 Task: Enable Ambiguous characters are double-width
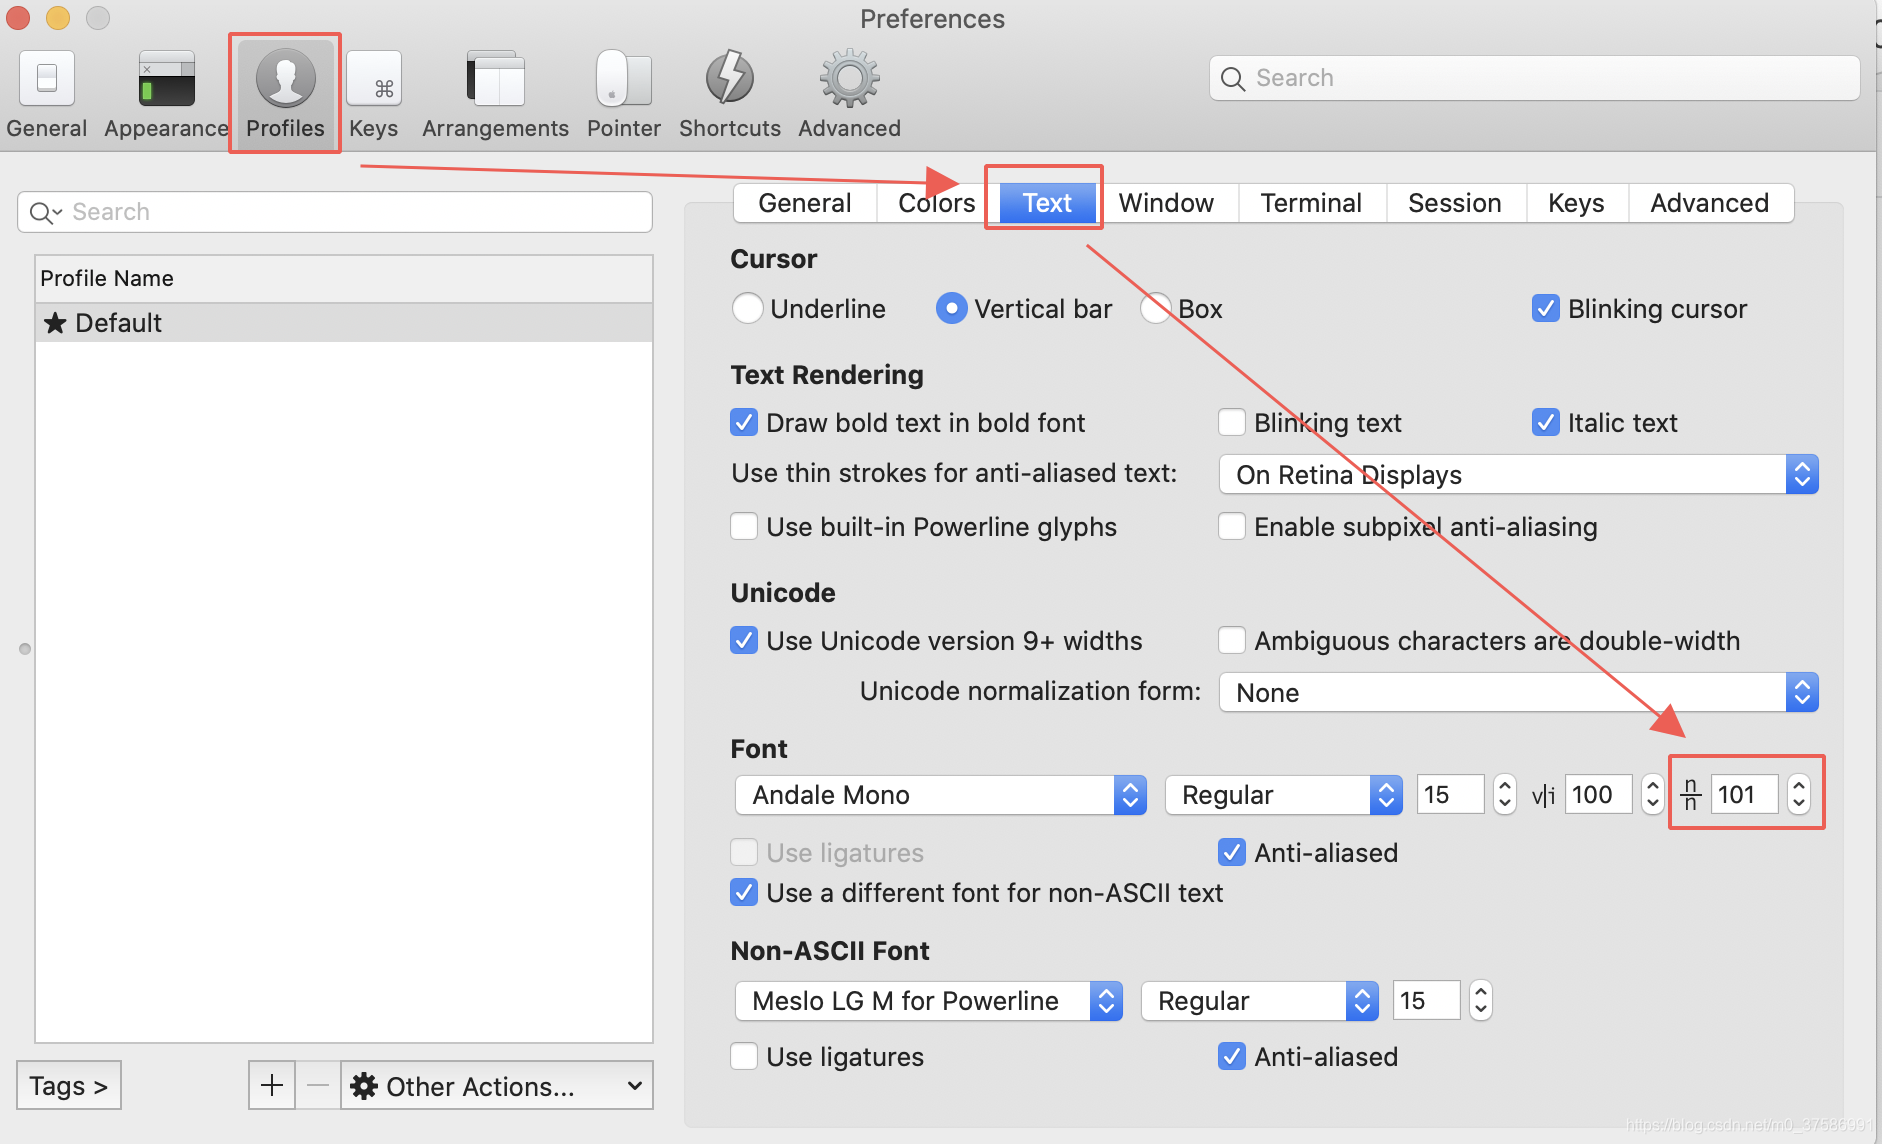pos(1231,640)
